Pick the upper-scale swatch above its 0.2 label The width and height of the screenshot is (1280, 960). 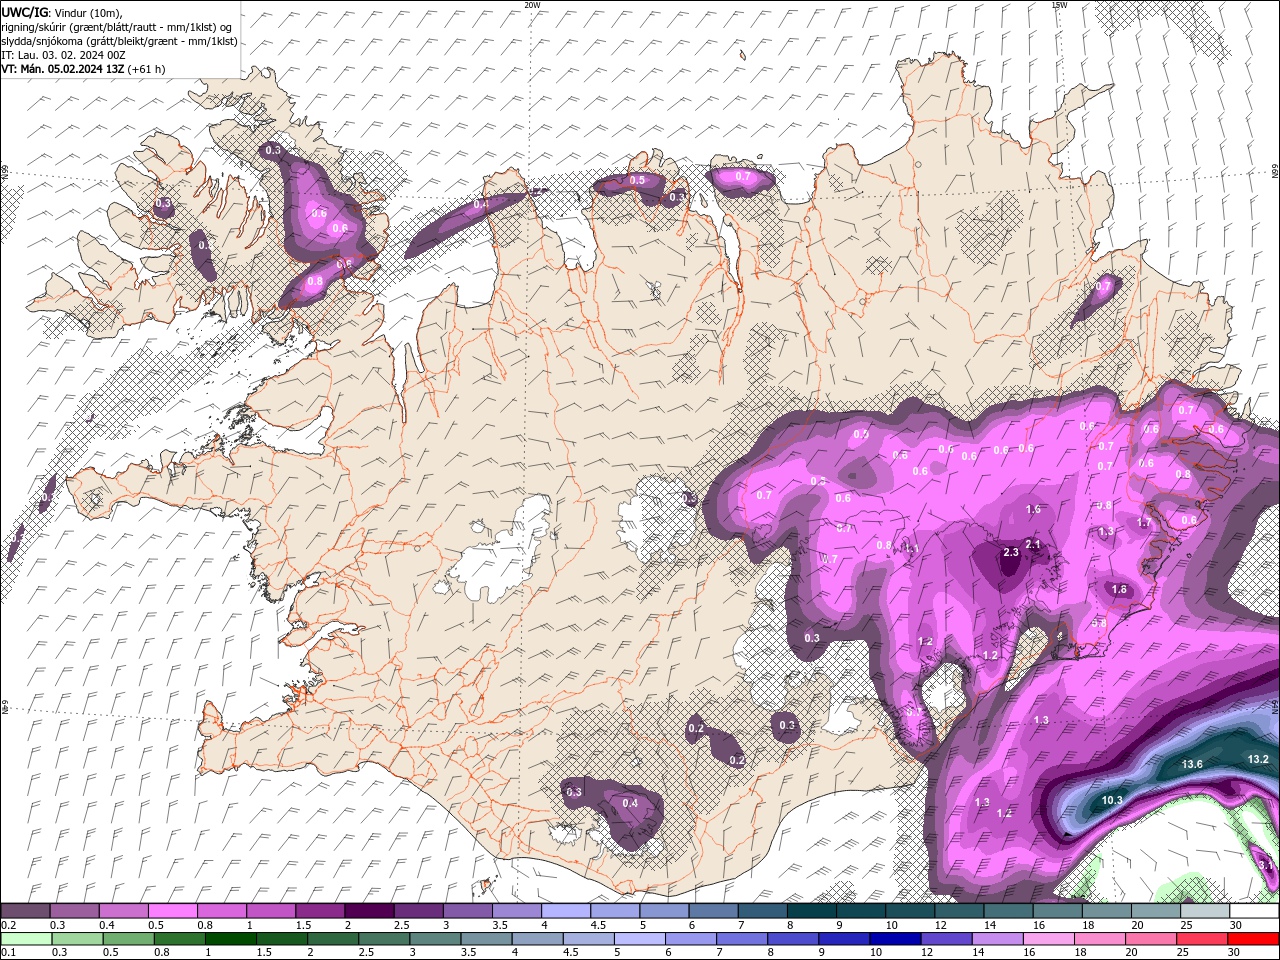[x=25, y=911]
